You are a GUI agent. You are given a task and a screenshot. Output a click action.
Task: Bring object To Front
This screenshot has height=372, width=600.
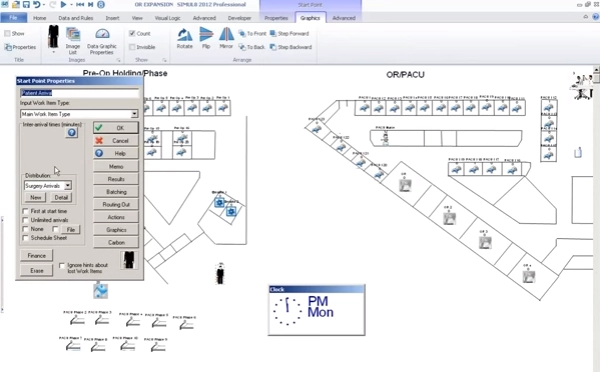[x=252, y=34]
